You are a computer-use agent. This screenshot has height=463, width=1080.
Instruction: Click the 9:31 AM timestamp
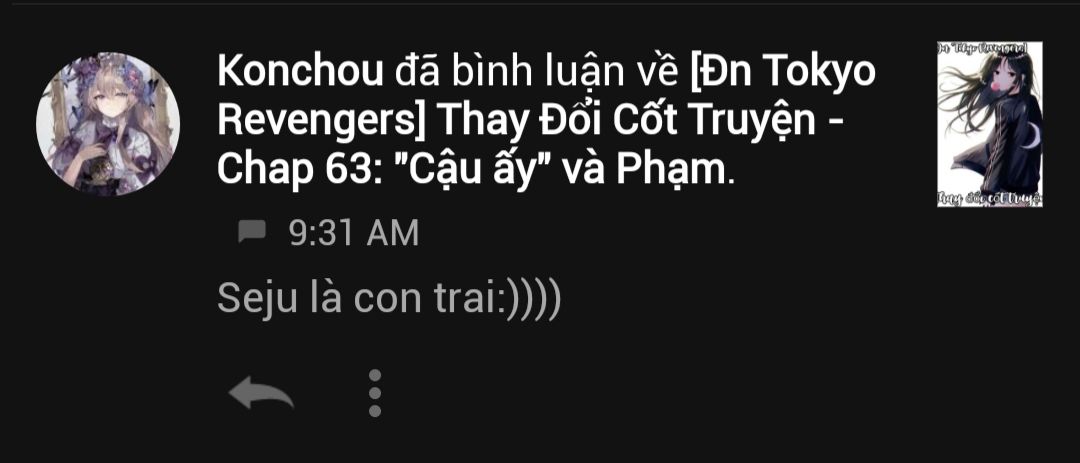tap(353, 233)
